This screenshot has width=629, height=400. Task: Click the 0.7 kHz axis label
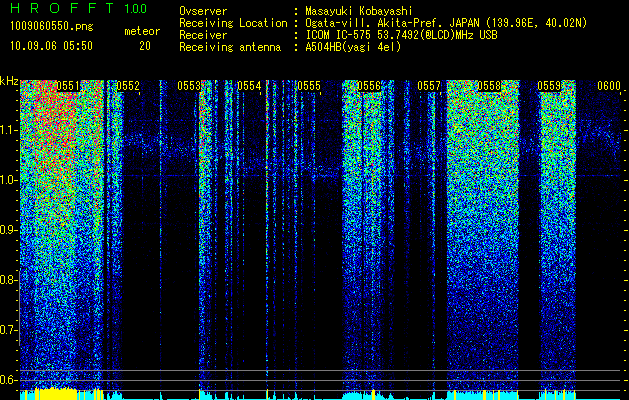[8, 330]
